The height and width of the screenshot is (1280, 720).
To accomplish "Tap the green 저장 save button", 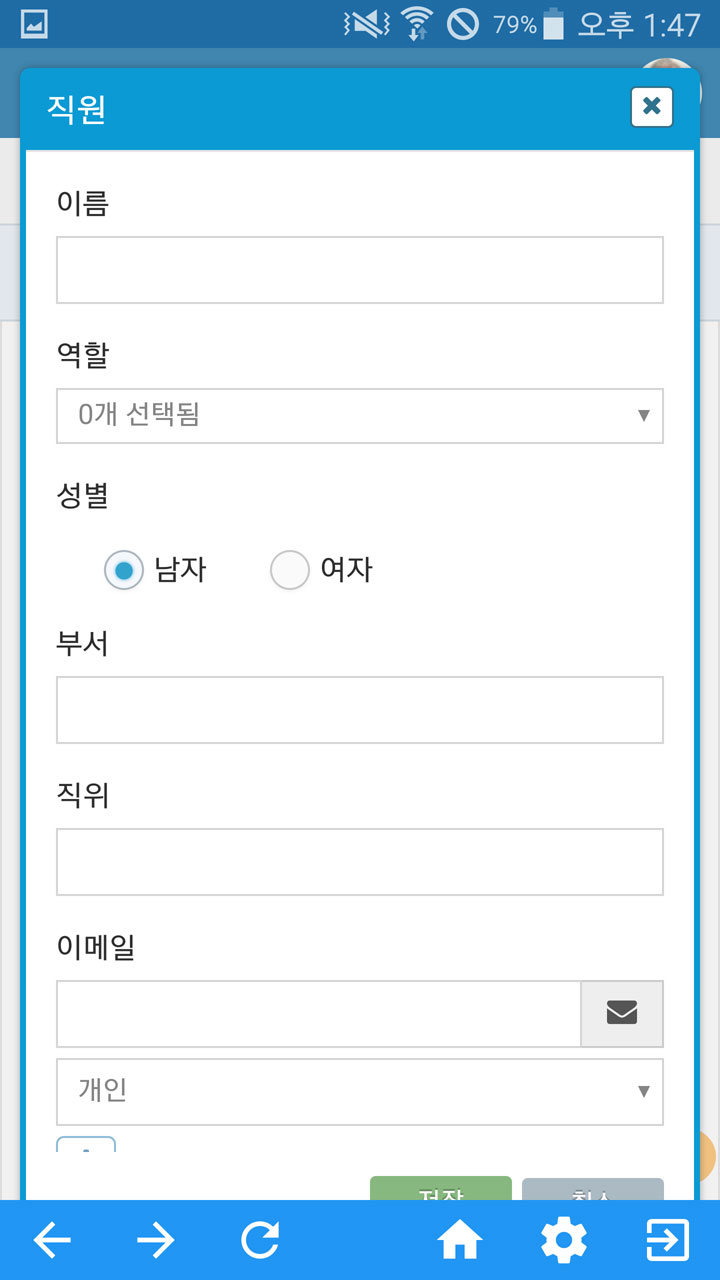I will click(441, 1189).
